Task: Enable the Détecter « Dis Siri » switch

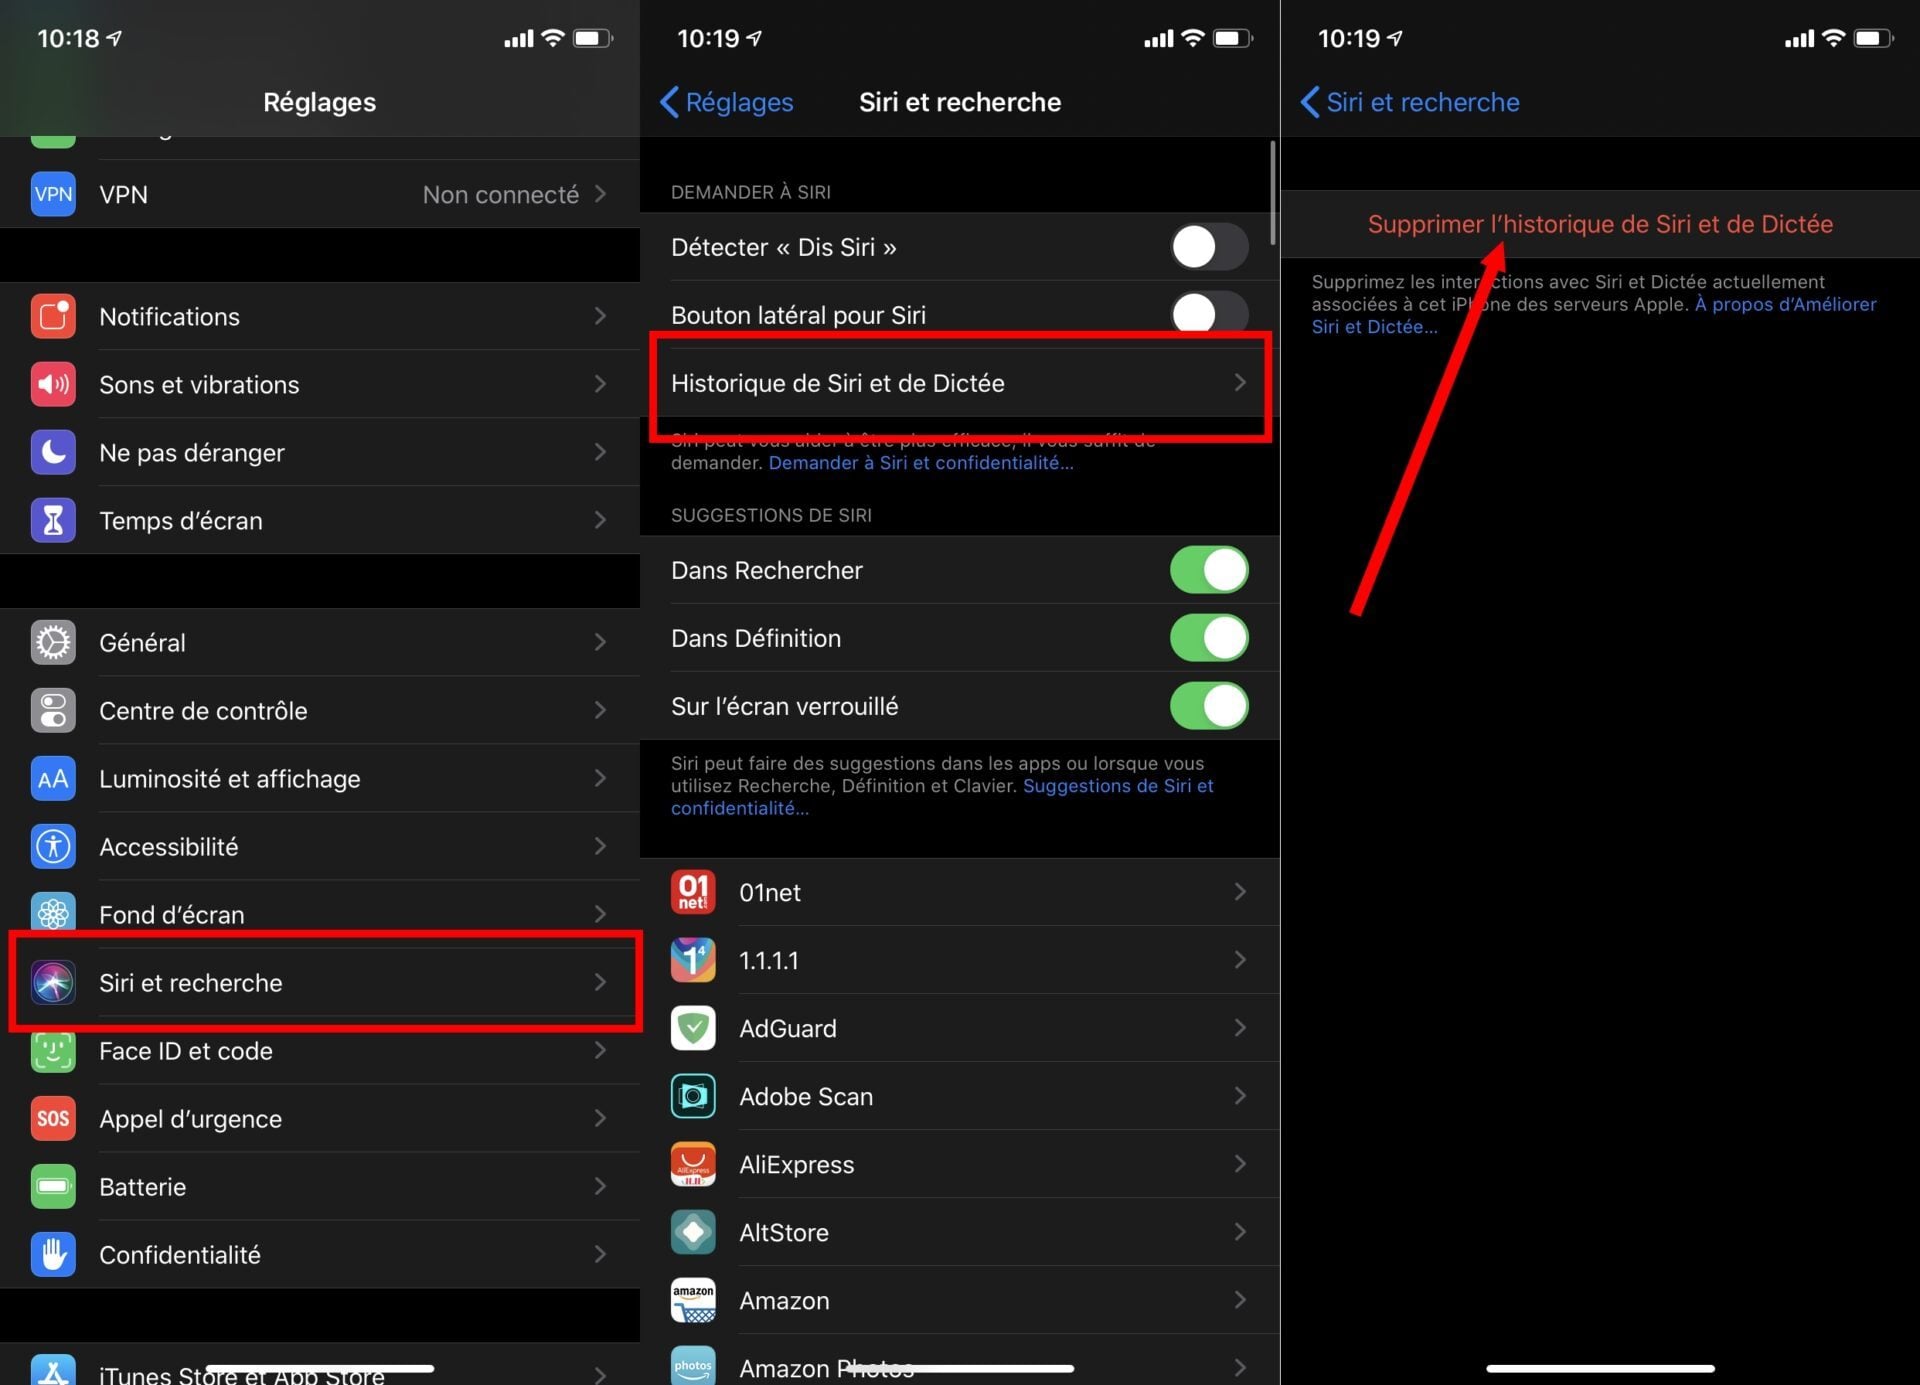Action: click(x=1209, y=247)
